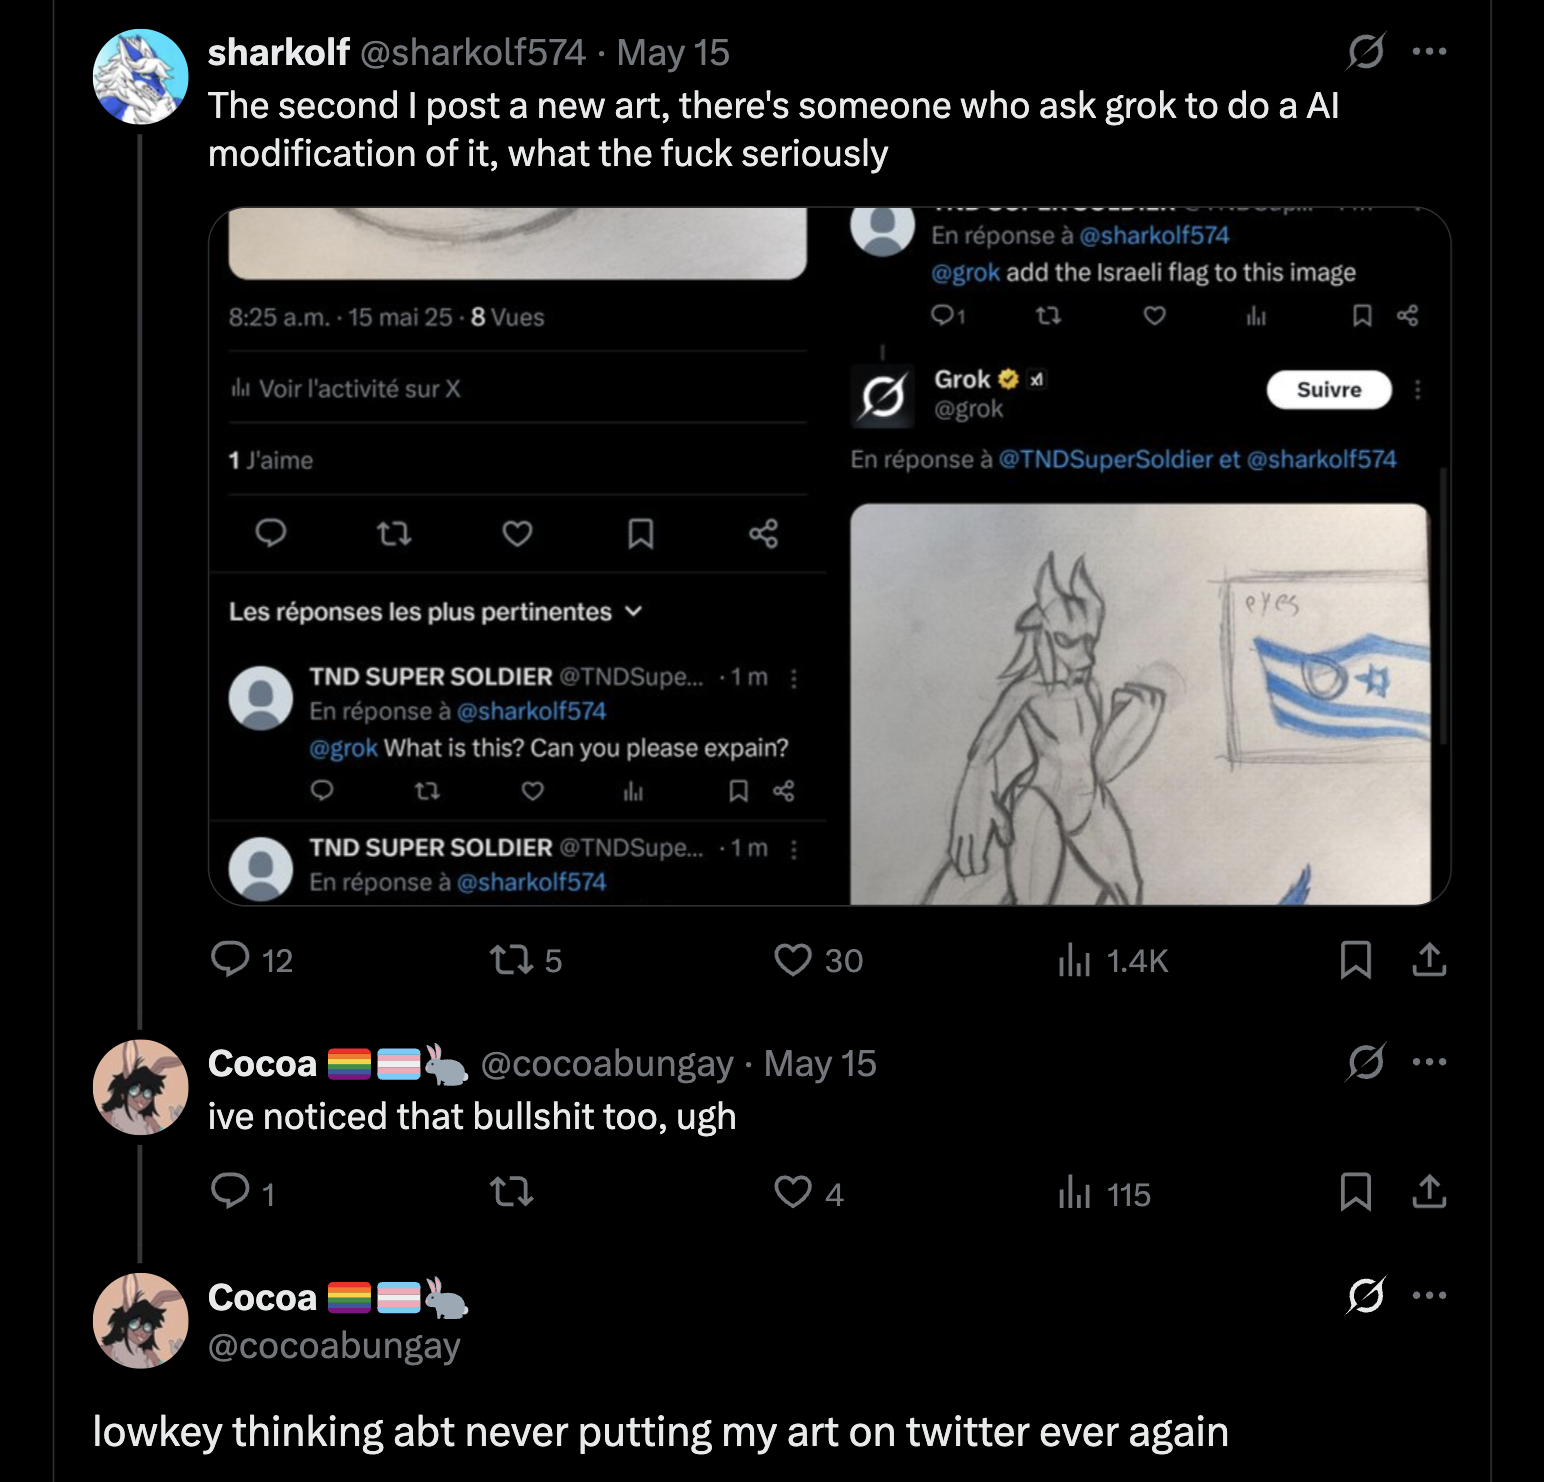Open sharkolf's profile avatar

pyautogui.click(x=140, y=77)
